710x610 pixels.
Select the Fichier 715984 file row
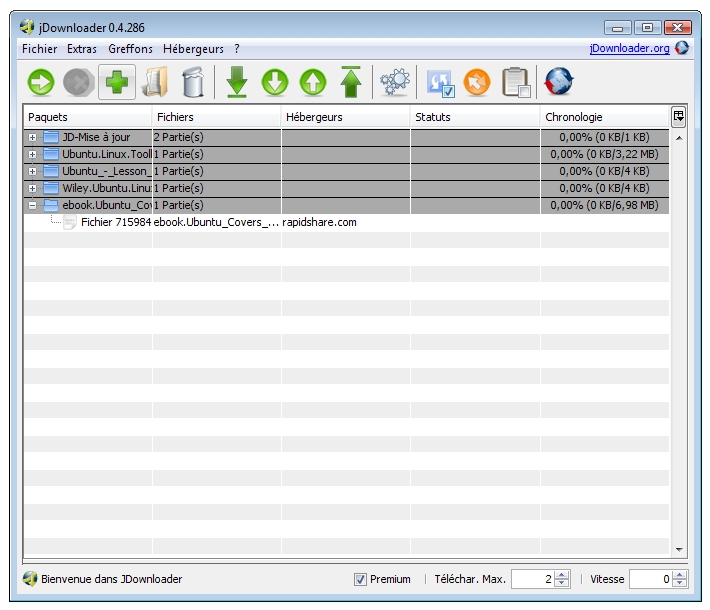346,222
